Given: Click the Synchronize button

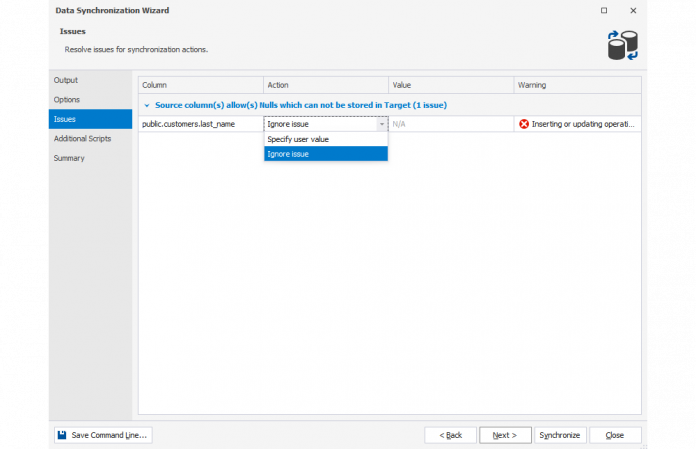Looking at the screenshot, I should pyautogui.click(x=559, y=435).
